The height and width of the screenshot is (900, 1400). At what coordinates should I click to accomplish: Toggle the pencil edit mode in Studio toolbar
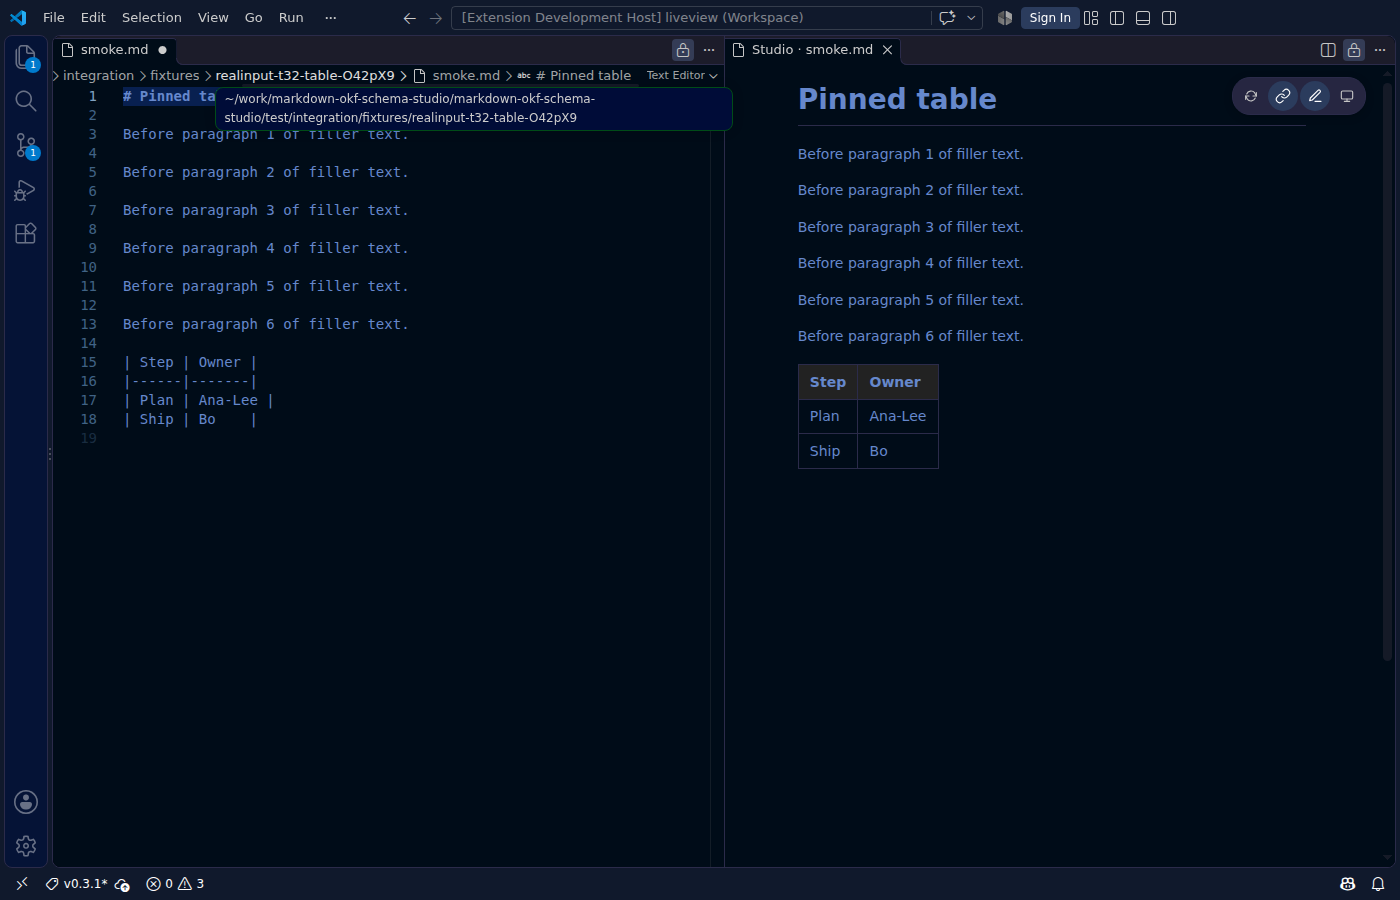click(x=1315, y=96)
